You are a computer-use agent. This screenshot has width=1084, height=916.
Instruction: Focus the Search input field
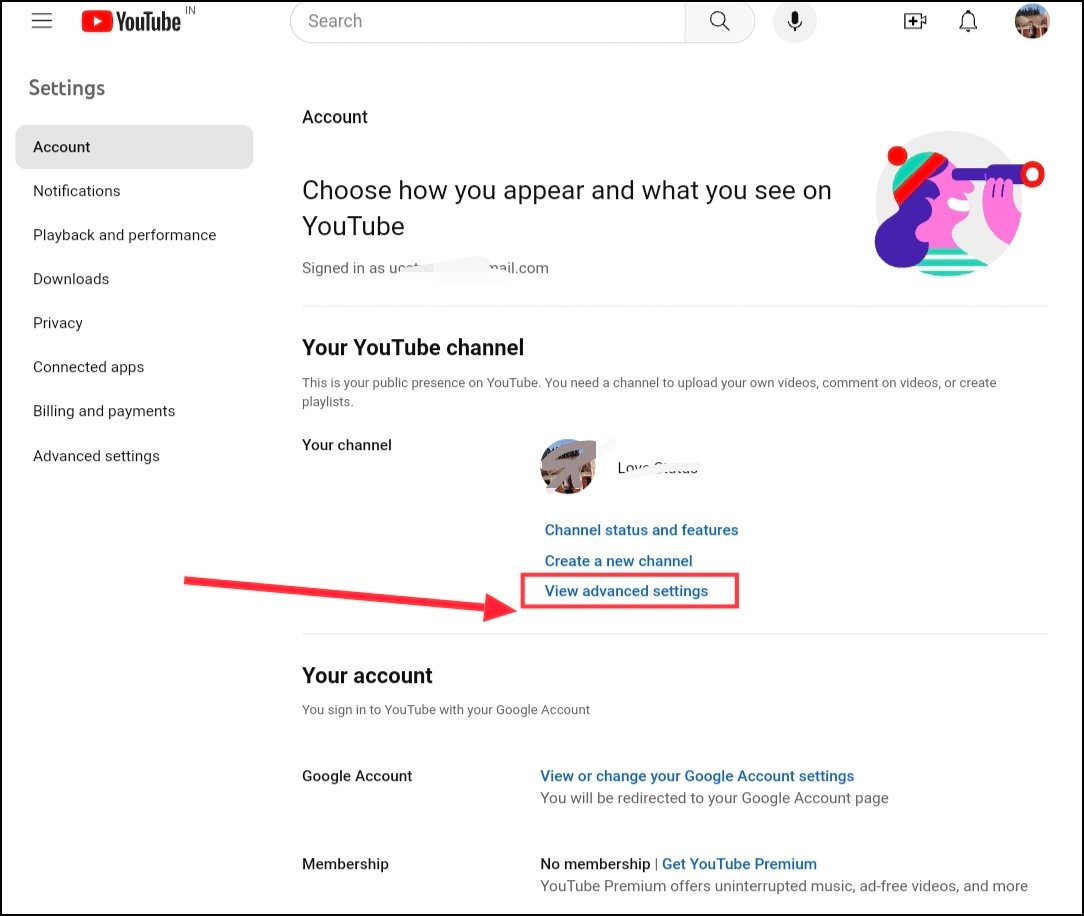point(488,21)
